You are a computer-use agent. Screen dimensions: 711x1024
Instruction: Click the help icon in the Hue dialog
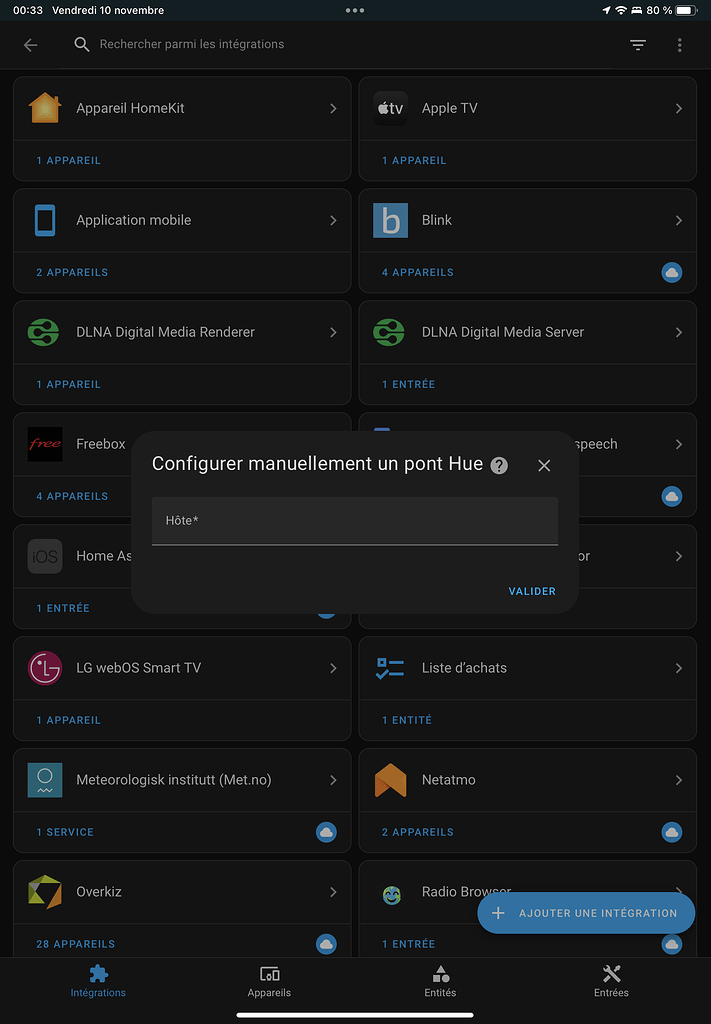click(497, 464)
